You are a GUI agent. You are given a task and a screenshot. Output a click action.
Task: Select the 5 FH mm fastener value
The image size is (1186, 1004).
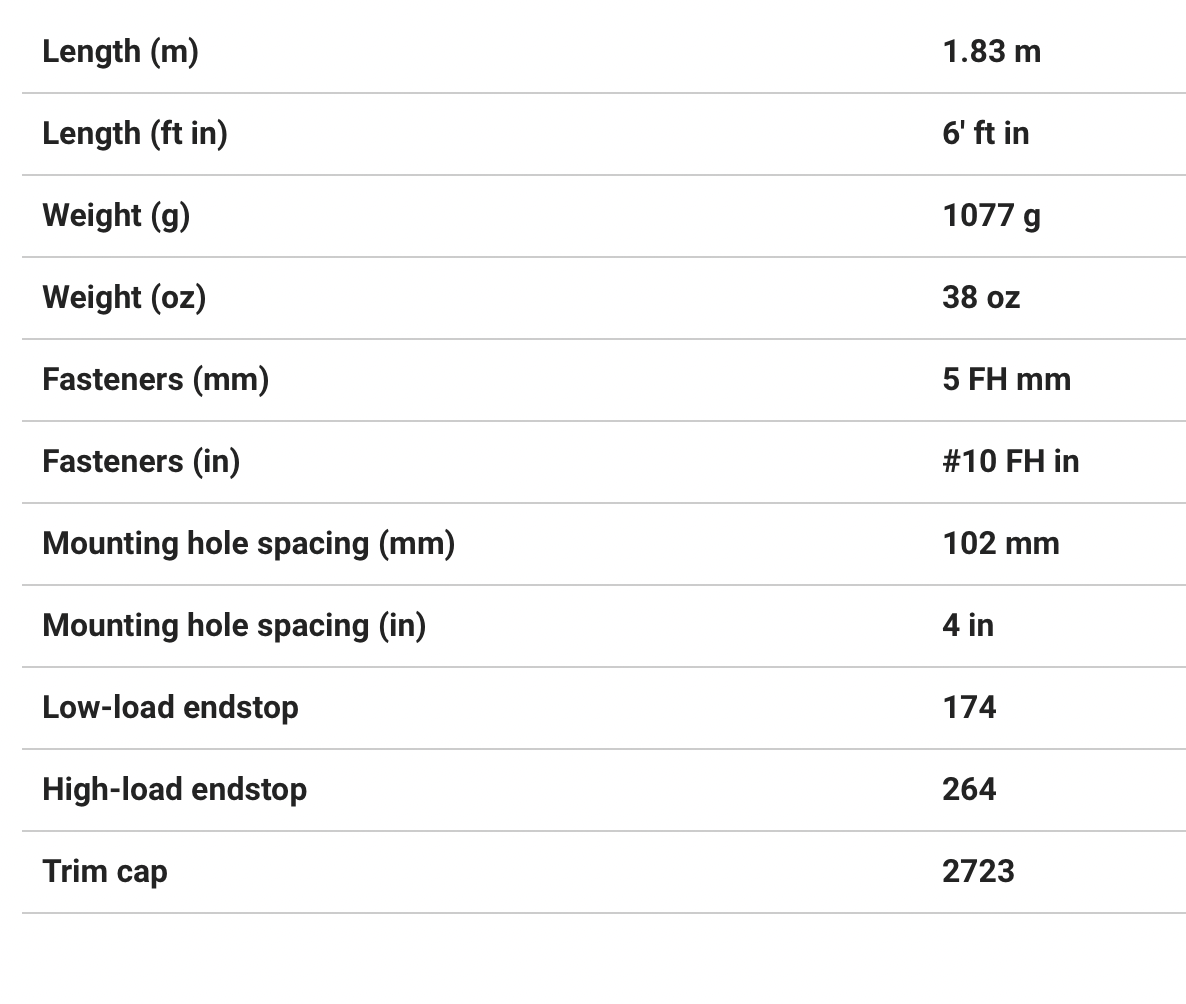coord(1006,379)
